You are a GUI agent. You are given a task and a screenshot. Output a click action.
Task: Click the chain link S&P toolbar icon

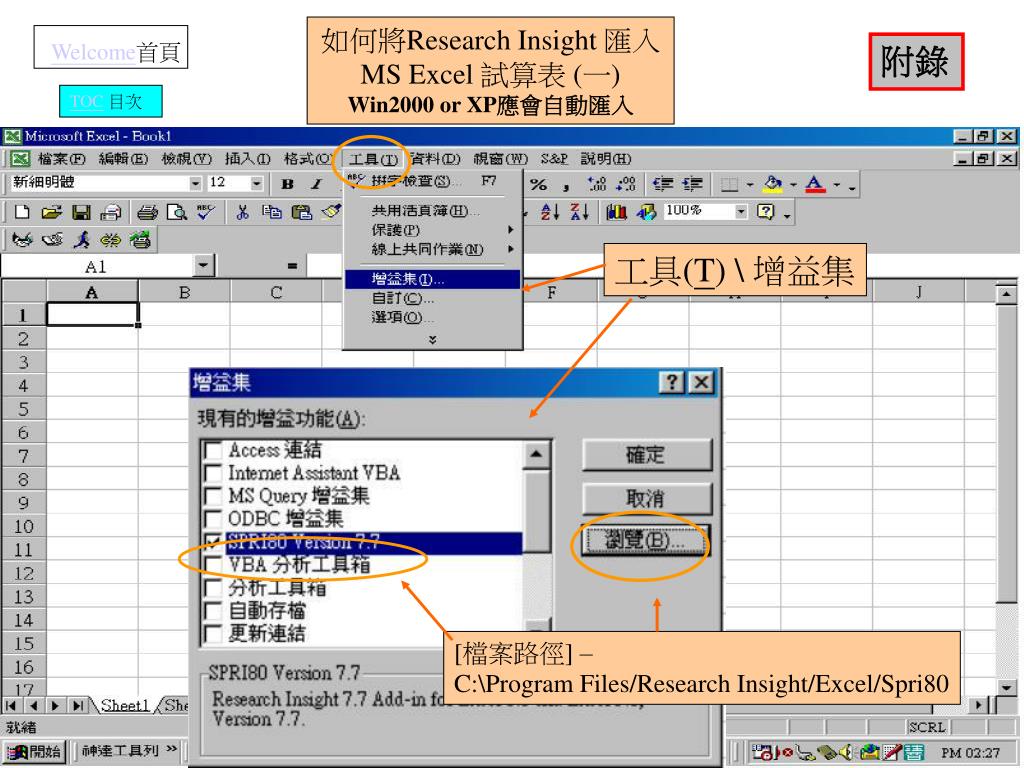(x=110, y=240)
